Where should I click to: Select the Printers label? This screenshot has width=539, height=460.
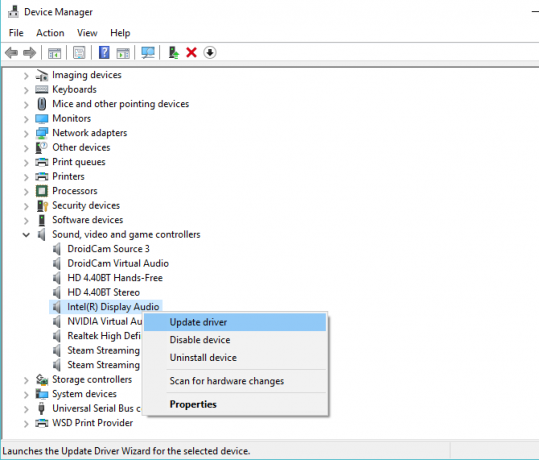point(68,176)
